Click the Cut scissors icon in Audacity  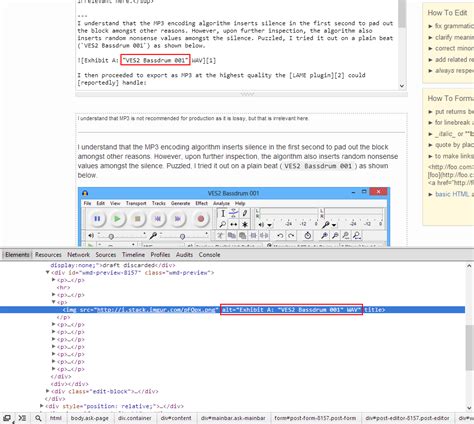pos(220,236)
